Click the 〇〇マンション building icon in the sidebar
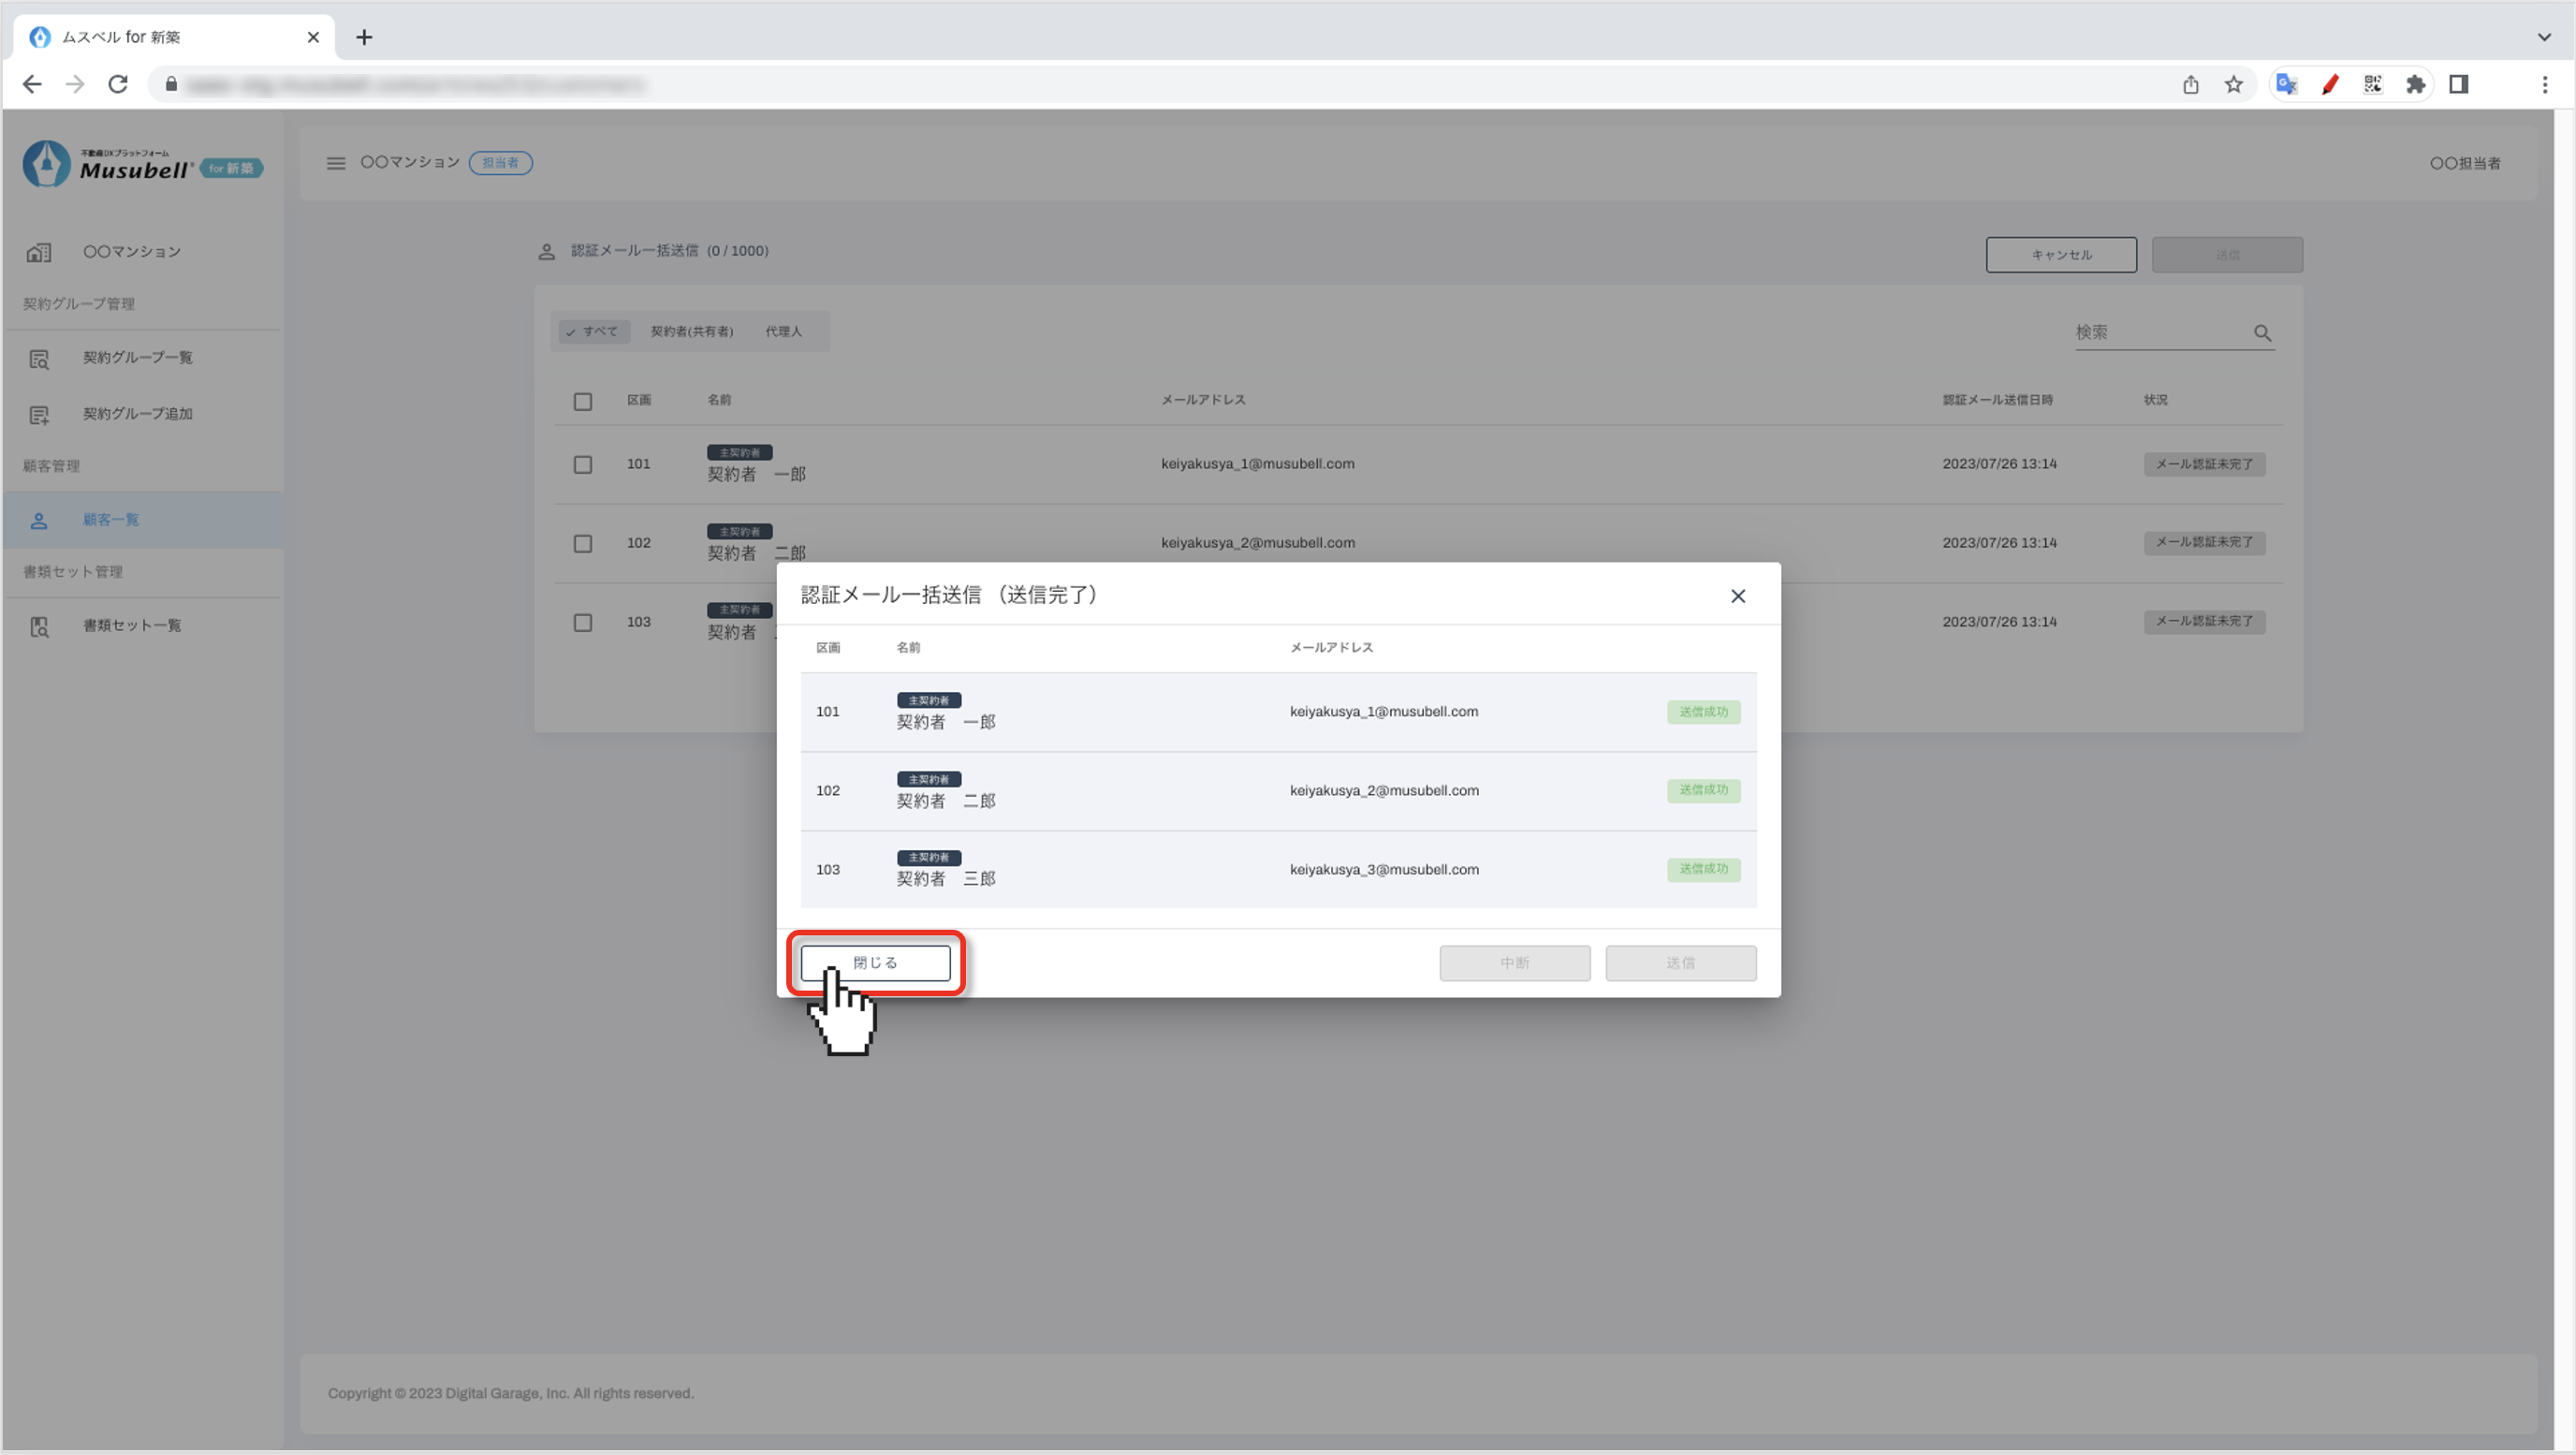This screenshot has height=1455, width=2576. 39,252
